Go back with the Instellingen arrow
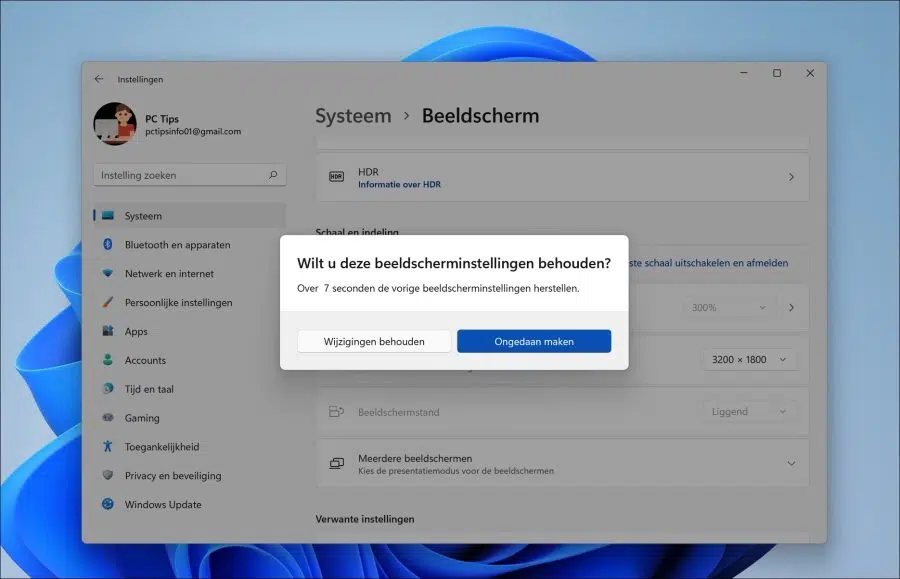Image resolution: width=900 pixels, height=579 pixels. click(x=99, y=79)
